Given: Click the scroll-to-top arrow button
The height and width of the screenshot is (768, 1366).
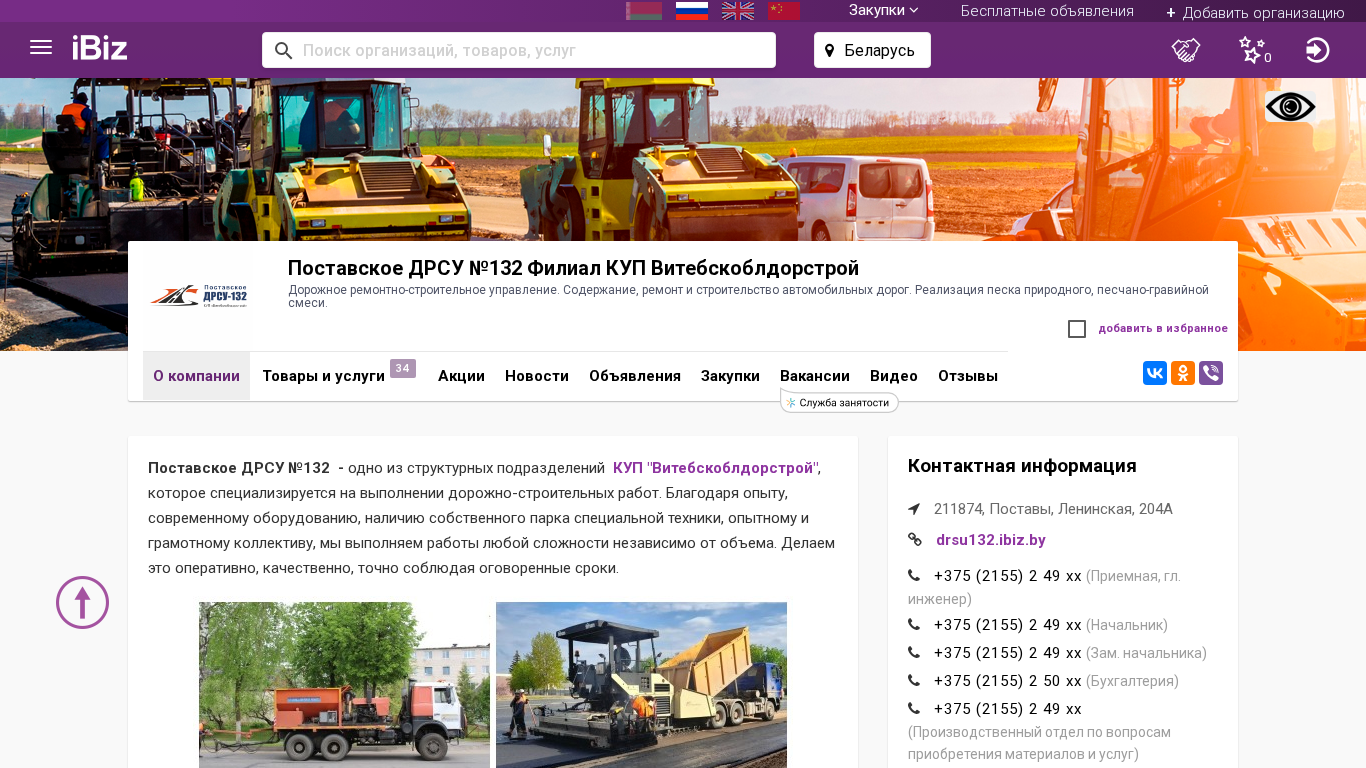Looking at the screenshot, I should [82, 602].
